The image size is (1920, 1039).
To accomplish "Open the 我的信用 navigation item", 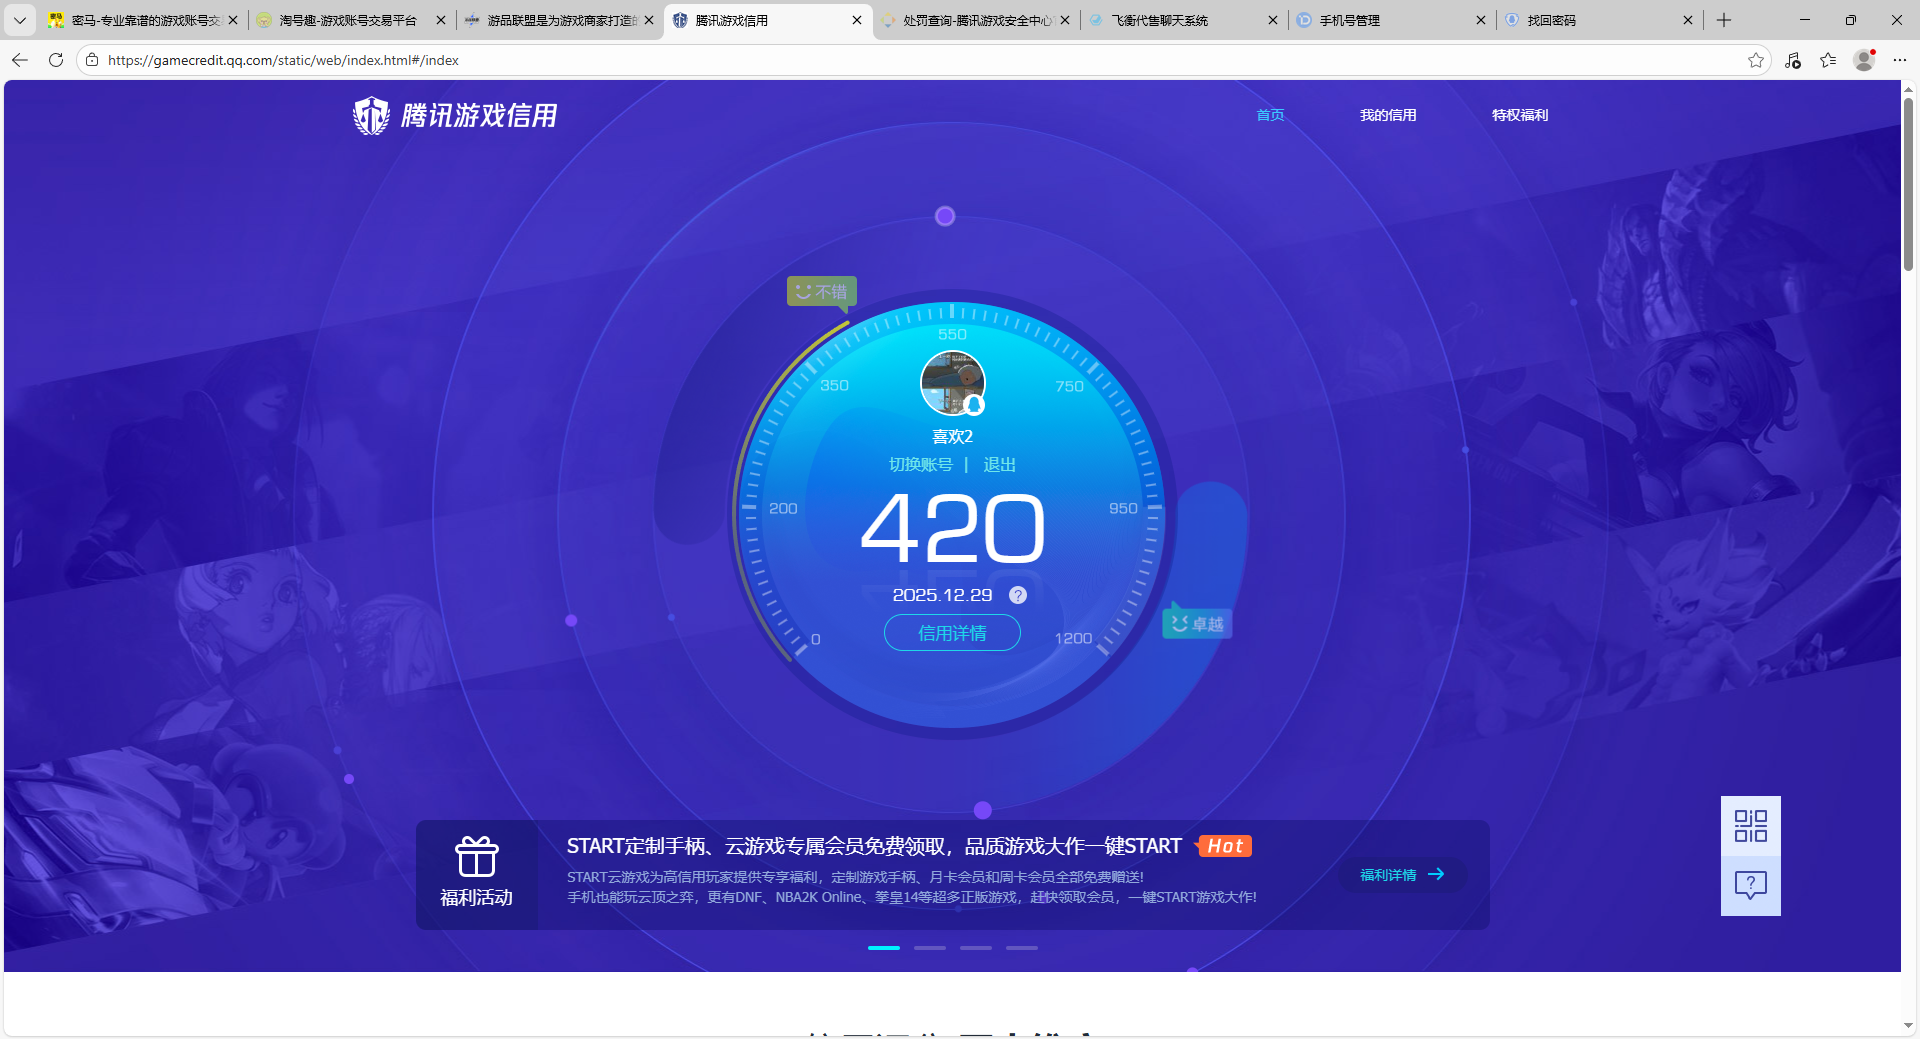I will [1388, 115].
